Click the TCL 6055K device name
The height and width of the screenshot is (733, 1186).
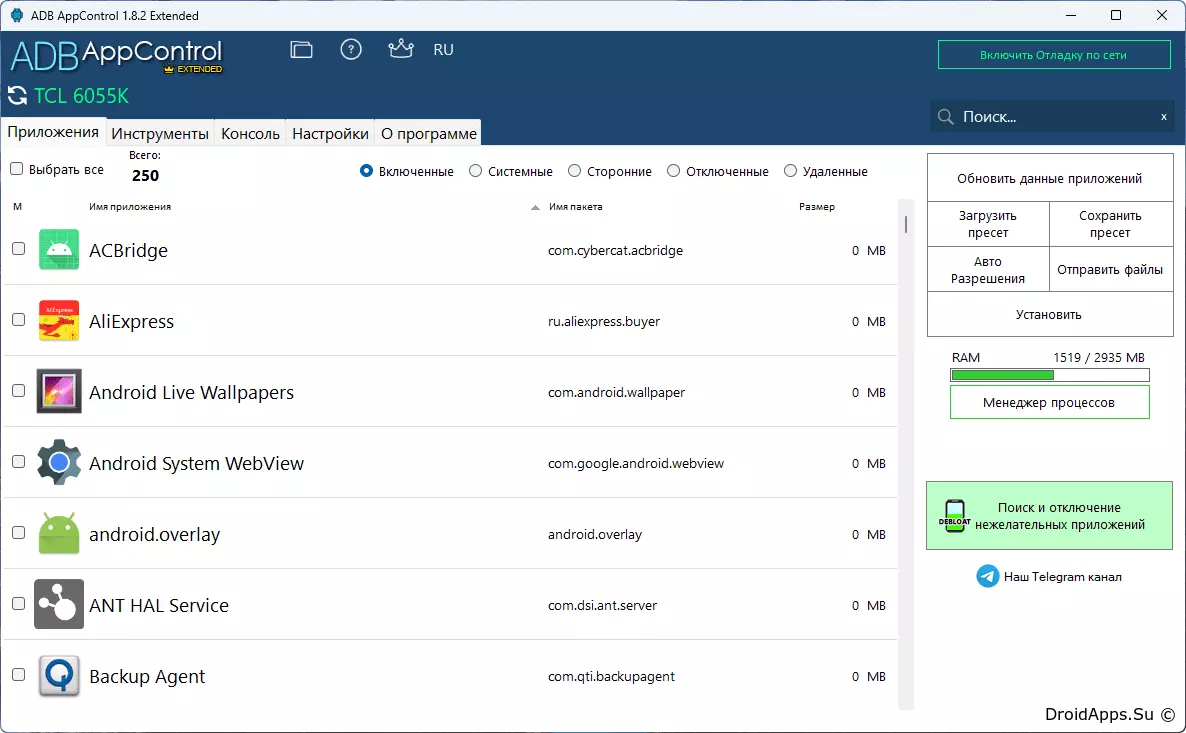click(x=82, y=96)
